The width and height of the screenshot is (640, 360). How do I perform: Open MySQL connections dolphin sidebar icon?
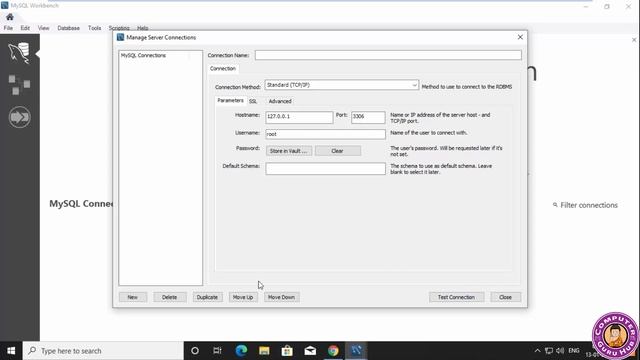point(19,53)
